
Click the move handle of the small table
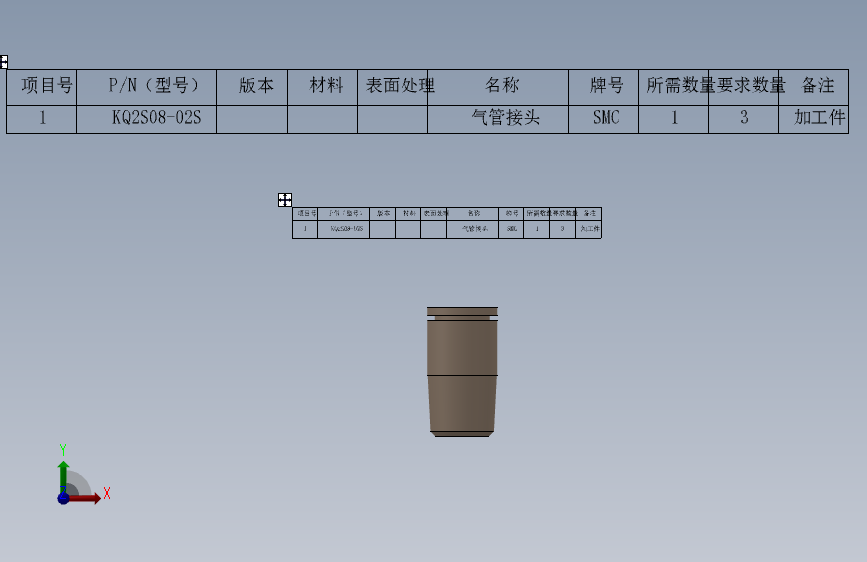tap(285, 200)
